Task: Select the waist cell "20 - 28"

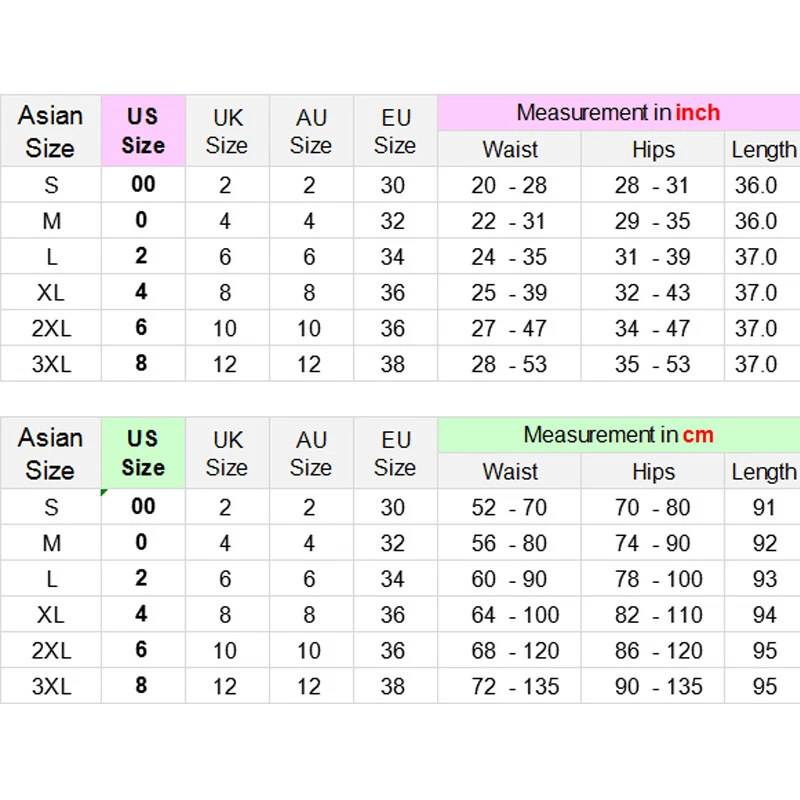Action: 510,185
